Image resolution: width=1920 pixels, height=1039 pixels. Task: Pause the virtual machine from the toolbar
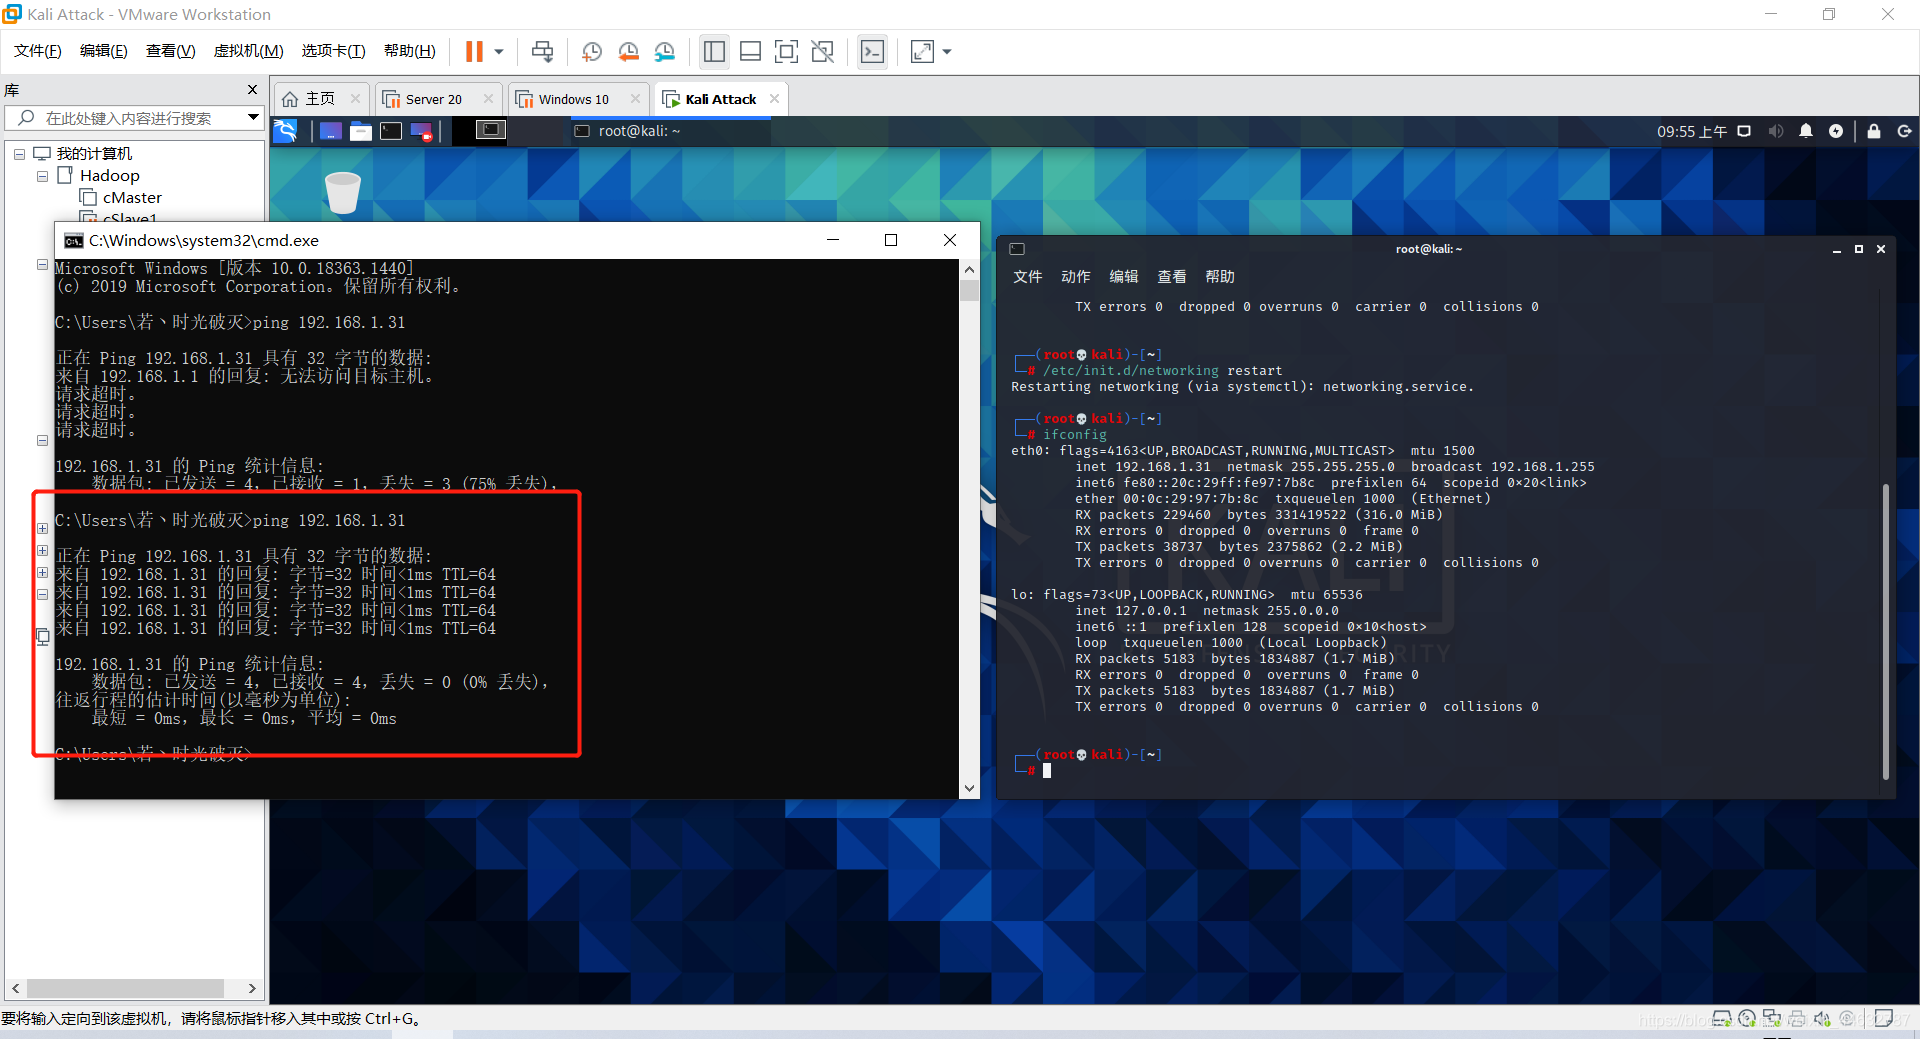[x=474, y=51]
